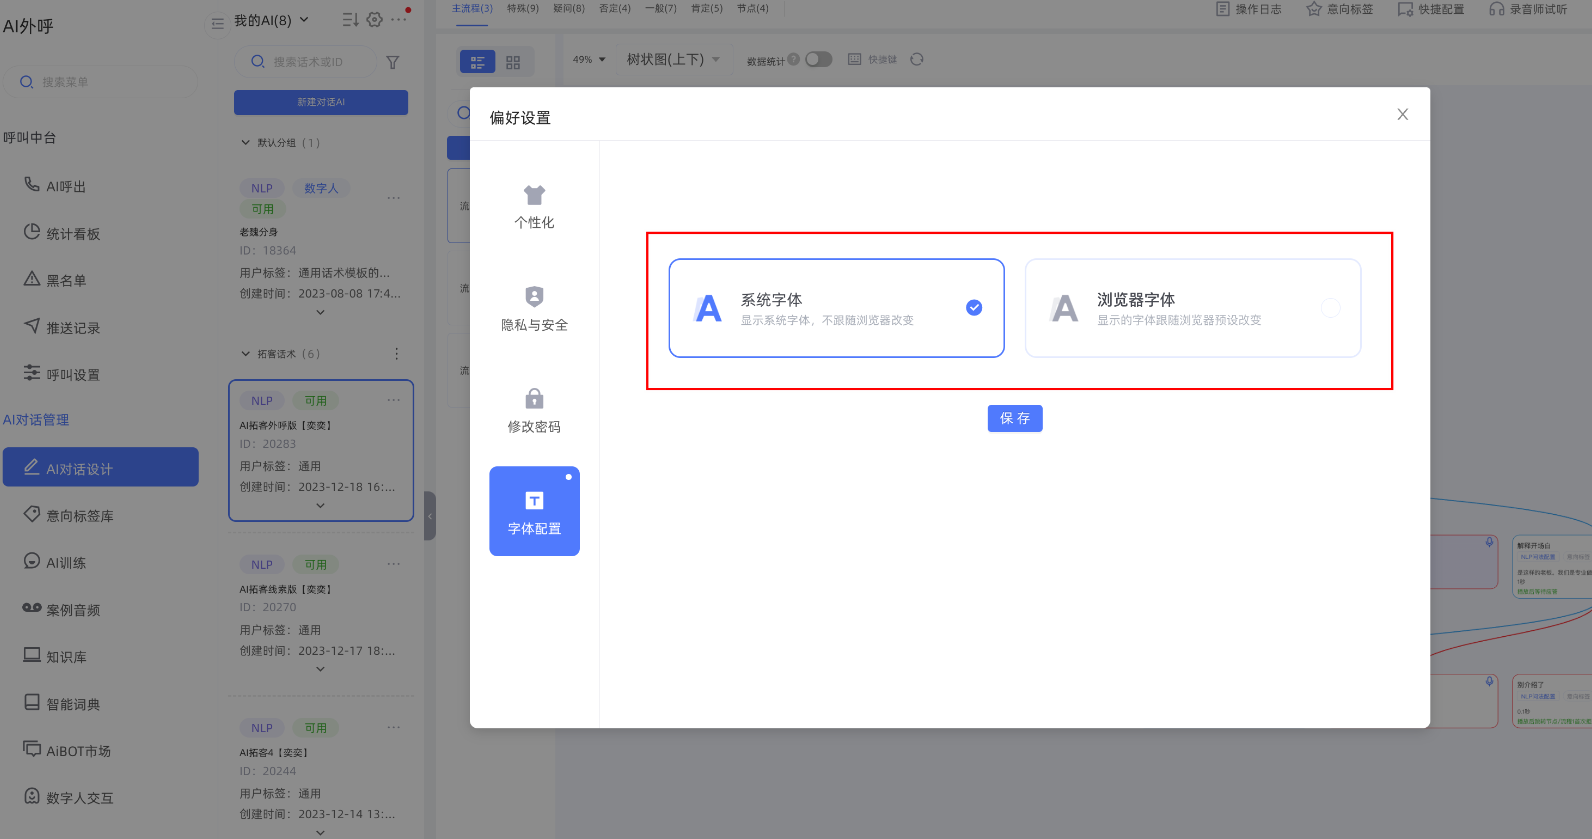1592x839 pixels.
Task: Click the 新建对话AI button
Action: [x=321, y=102]
